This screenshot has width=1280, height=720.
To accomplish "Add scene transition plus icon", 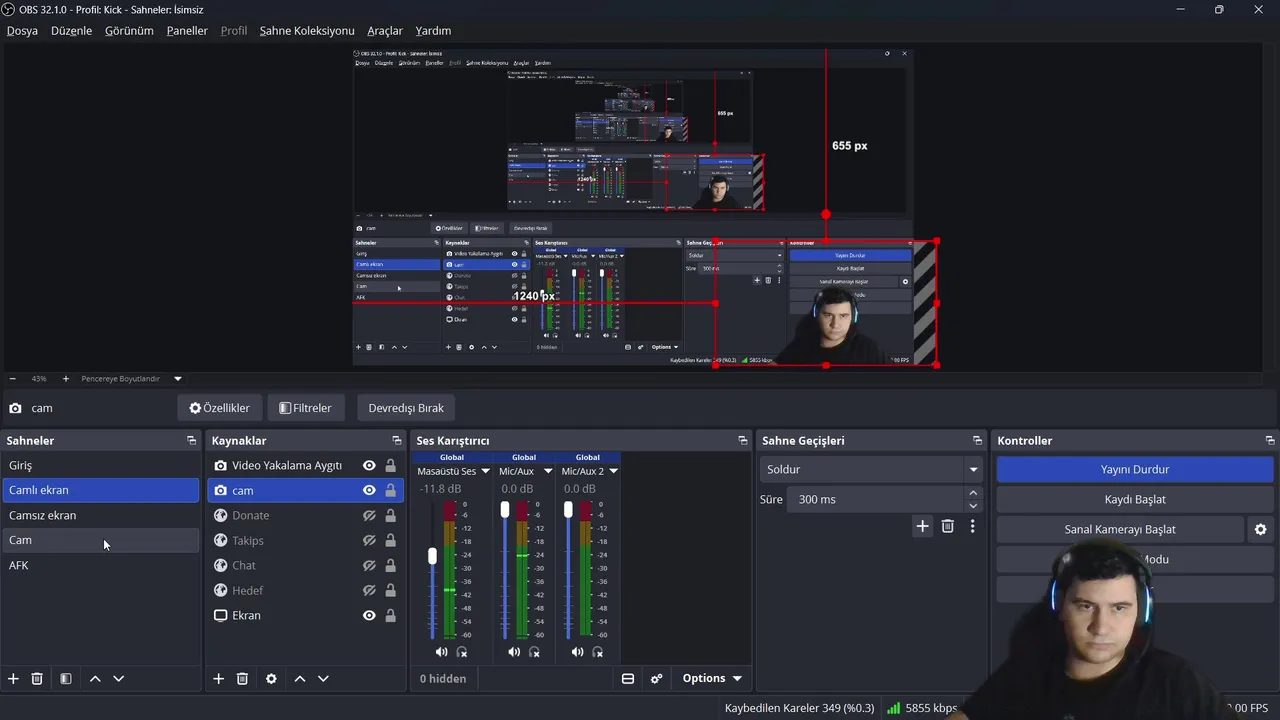I will (922, 526).
